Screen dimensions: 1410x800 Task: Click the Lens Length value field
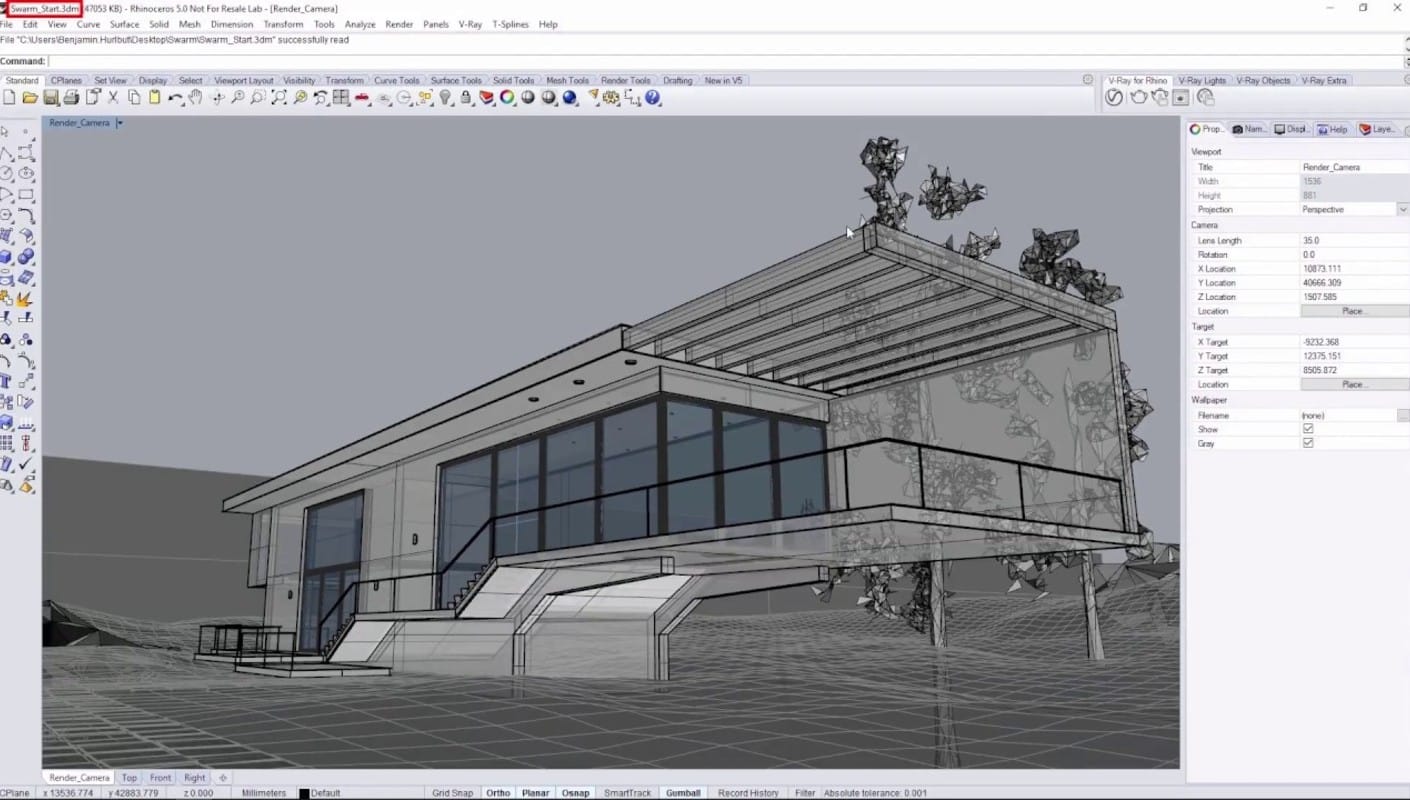click(x=1350, y=241)
